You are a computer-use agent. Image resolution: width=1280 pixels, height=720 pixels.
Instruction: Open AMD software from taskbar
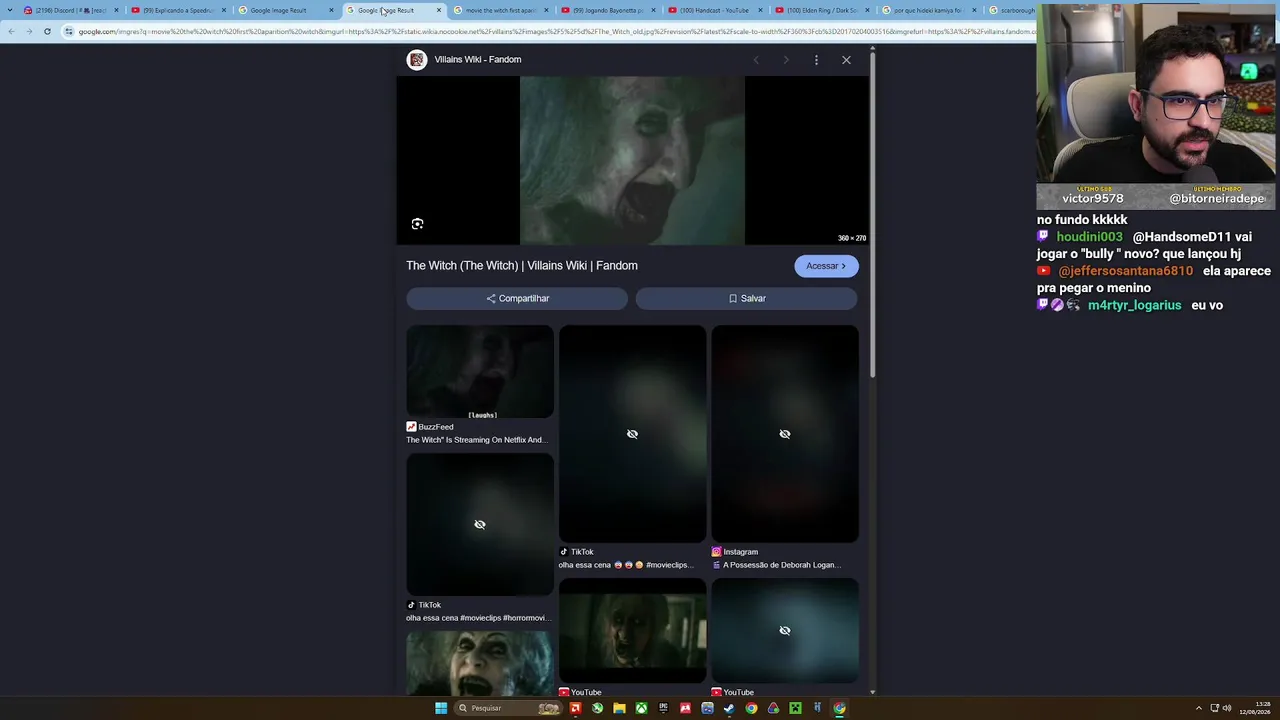[575, 708]
